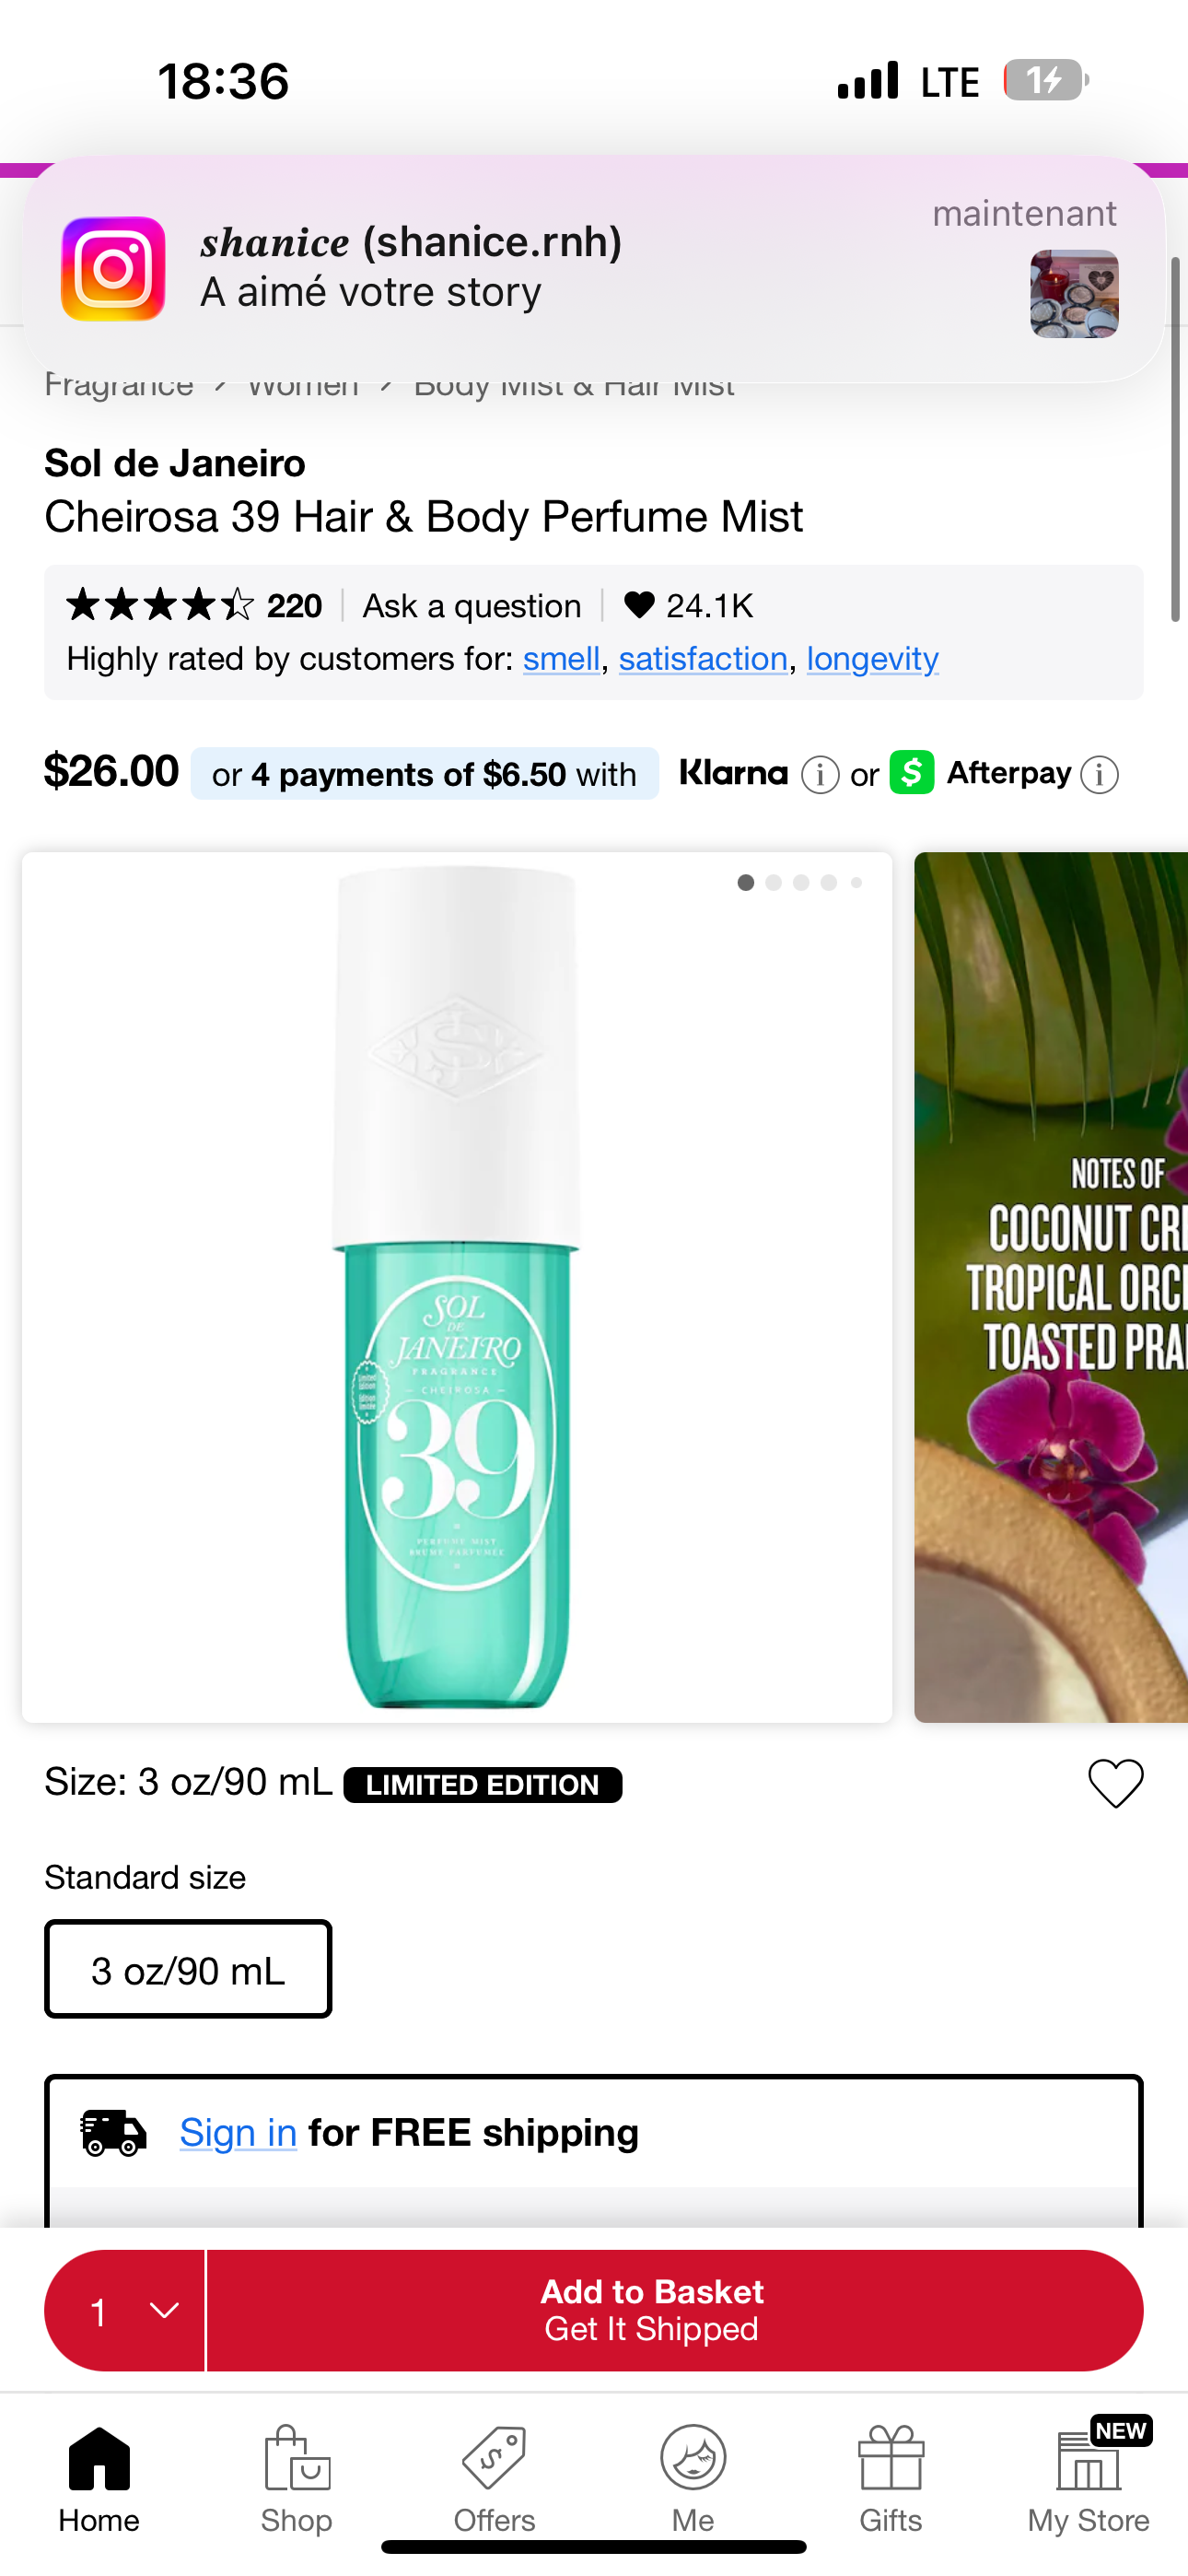Tap the Afterpay info icon
The image size is (1188, 2576).
click(x=1097, y=773)
